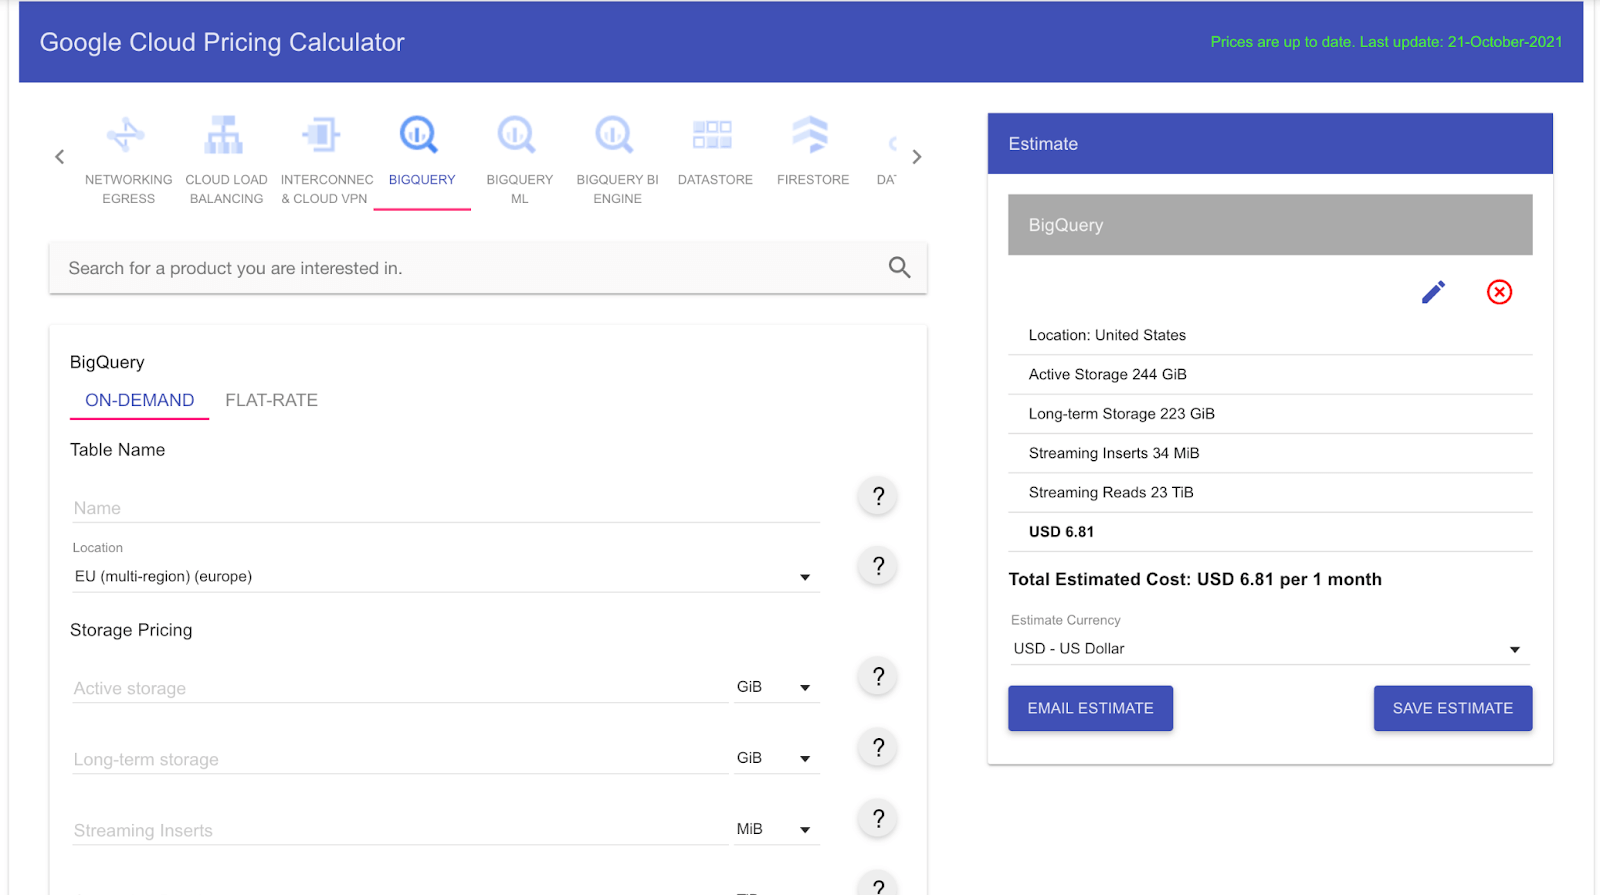The image size is (1600, 895).
Task: Open the Firestore product icon
Action: click(x=811, y=135)
